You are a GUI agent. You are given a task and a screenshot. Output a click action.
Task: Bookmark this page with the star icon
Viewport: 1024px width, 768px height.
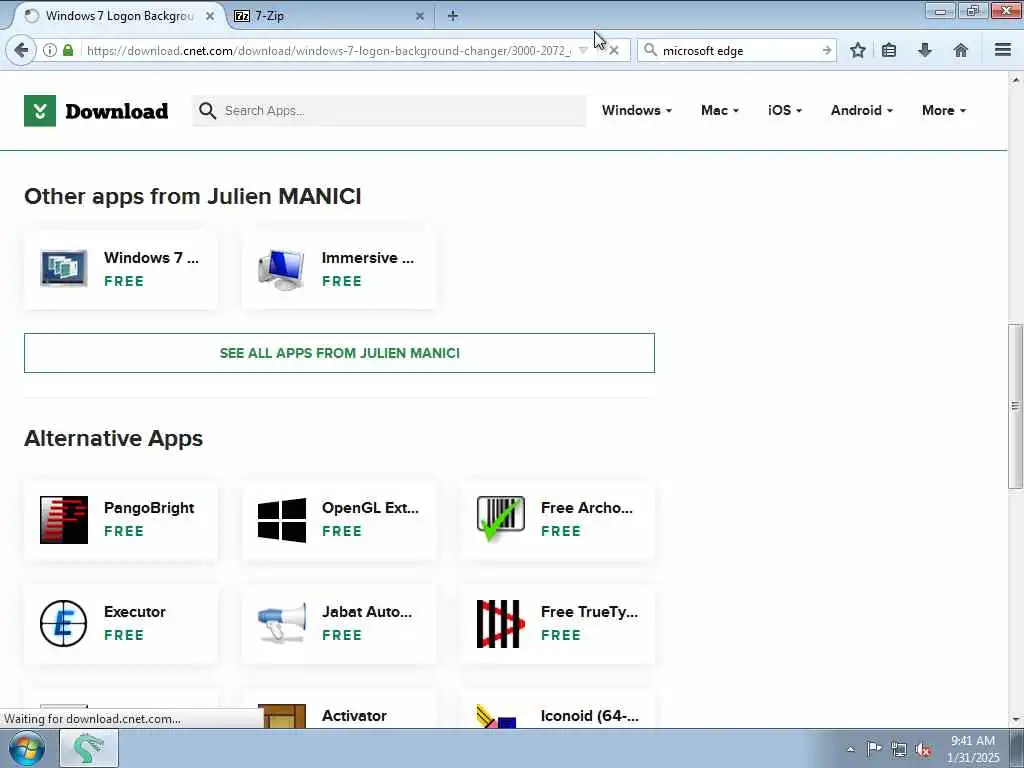click(x=858, y=50)
